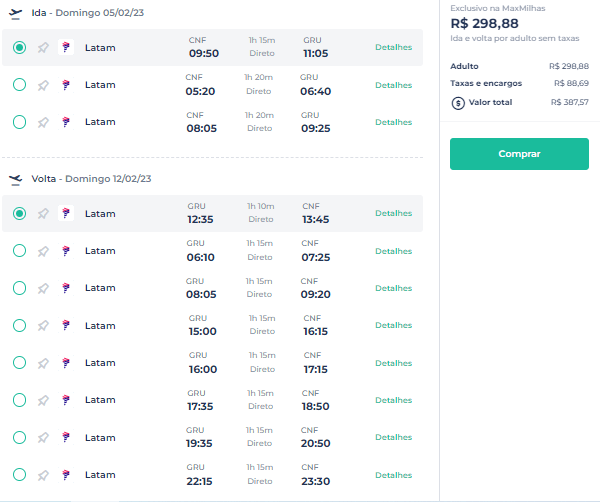Select the 08:05 to 09:25 outbound flight
600x502 pixels.
(x=20, y=122)
